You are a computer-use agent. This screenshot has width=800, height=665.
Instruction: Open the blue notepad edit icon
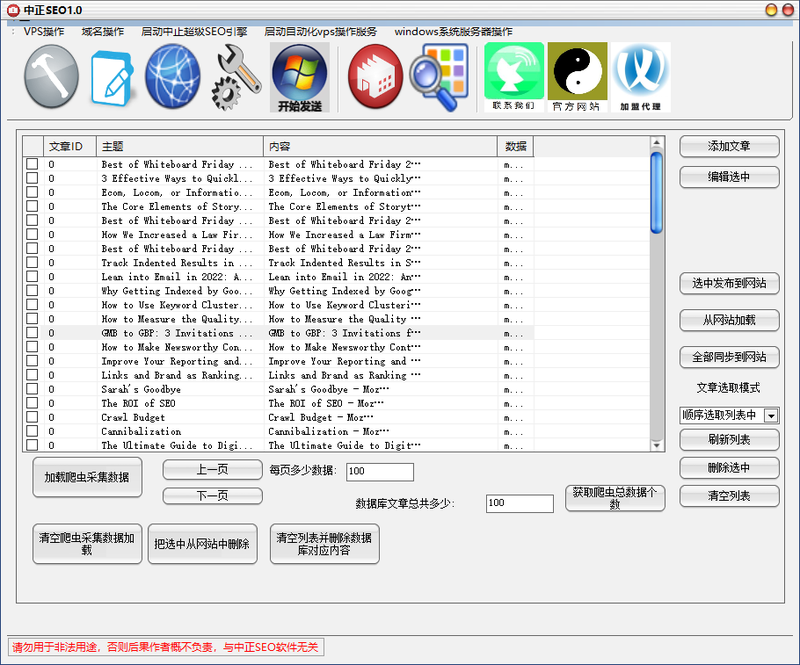(x=113, y=78)
